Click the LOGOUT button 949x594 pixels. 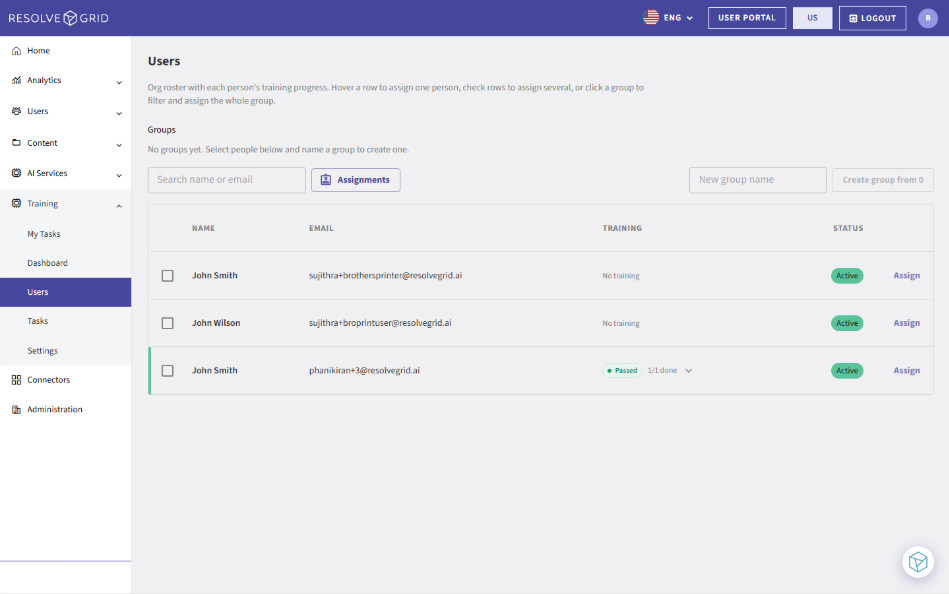(x=872, y=18)
